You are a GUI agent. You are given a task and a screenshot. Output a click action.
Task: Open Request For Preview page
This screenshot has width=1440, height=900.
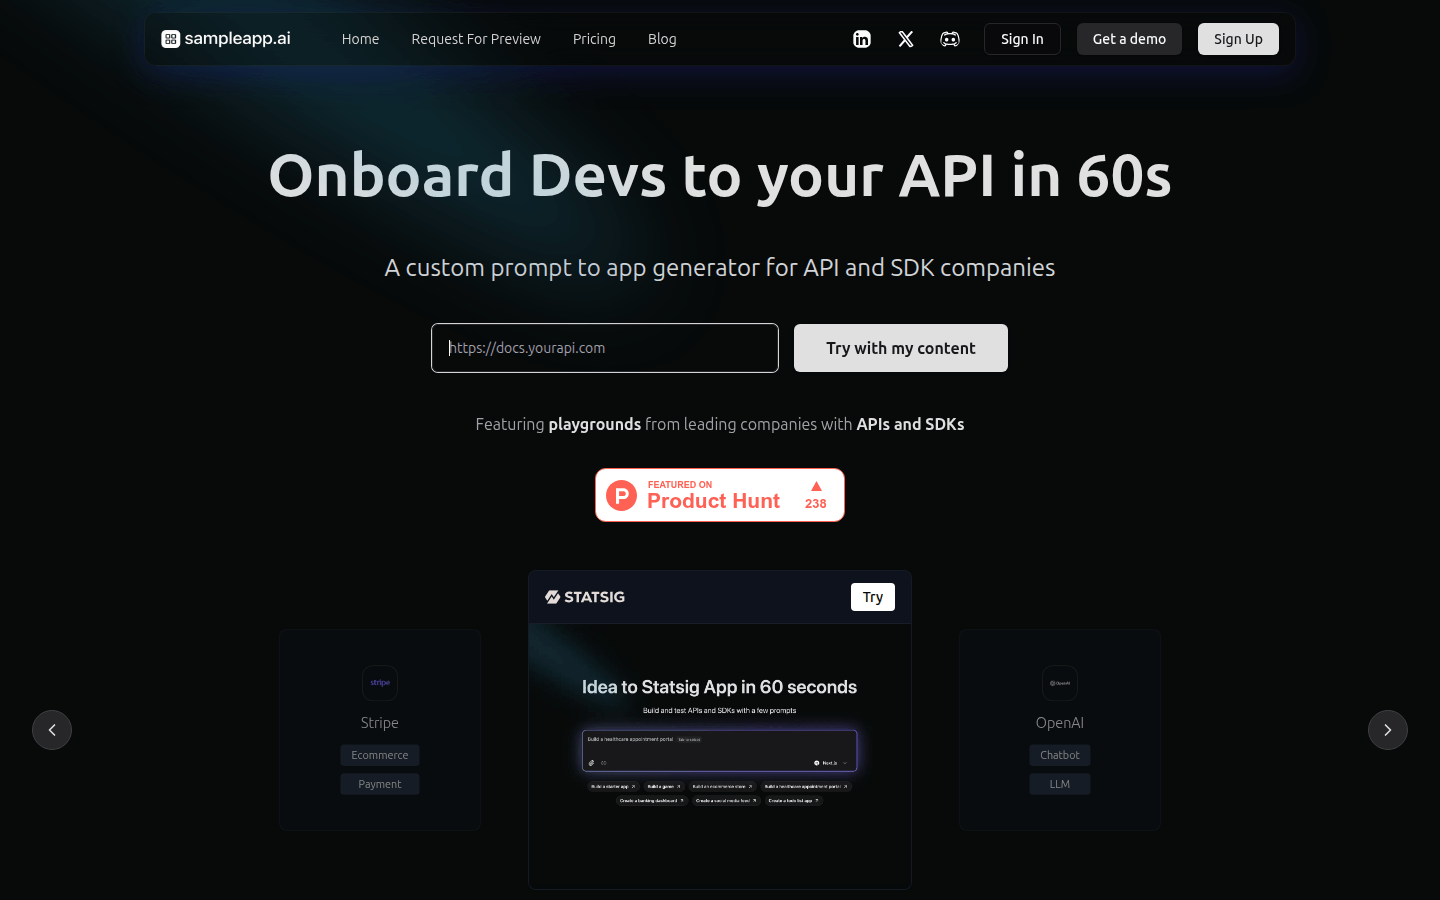pyautogui.click(x=476, y=39)
